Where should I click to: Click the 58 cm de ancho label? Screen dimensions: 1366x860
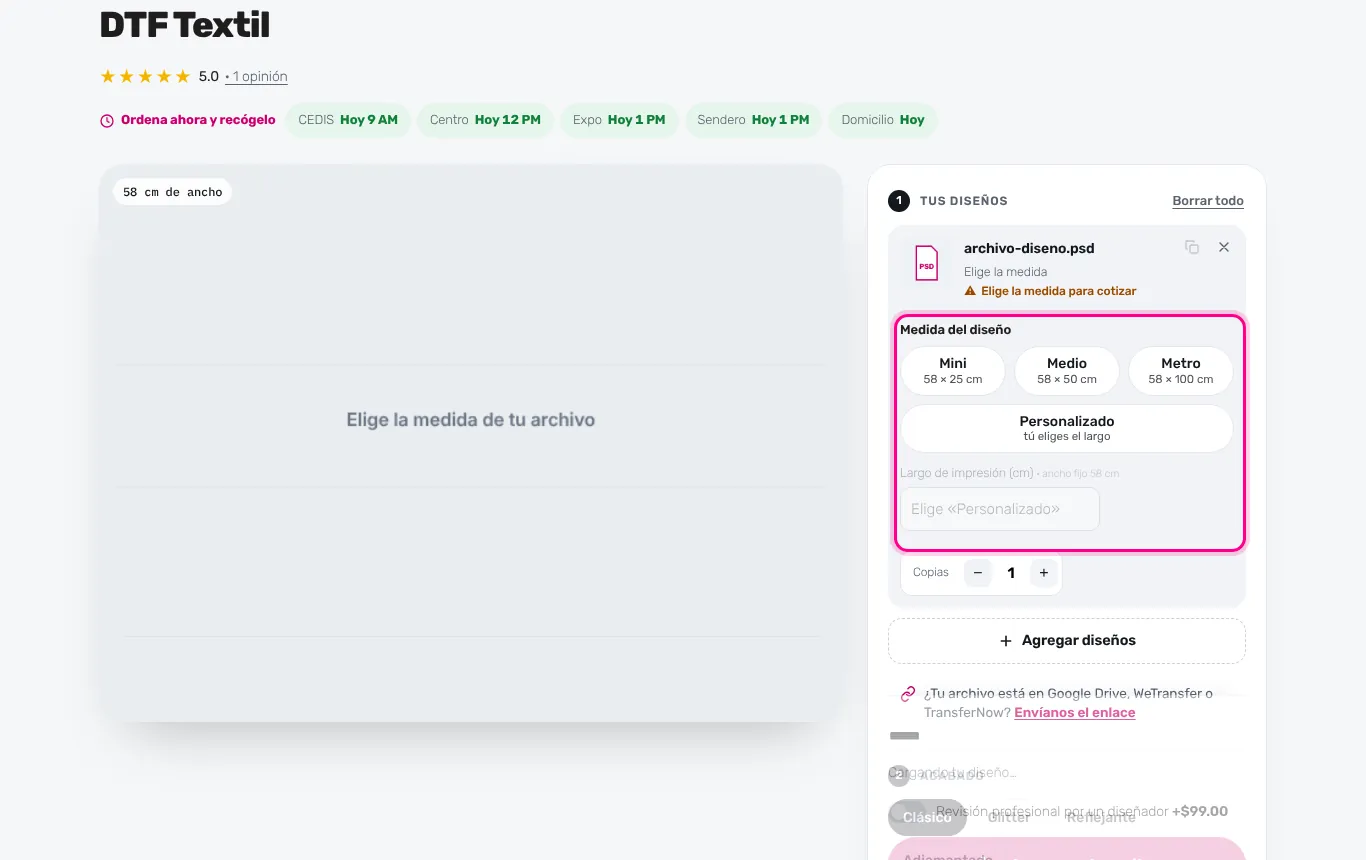[x=173, y=192]
